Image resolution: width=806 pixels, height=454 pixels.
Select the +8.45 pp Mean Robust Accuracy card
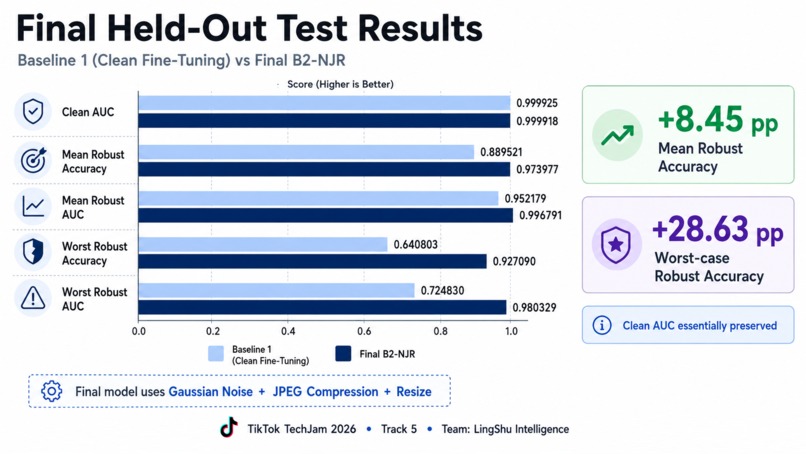click(688, 135)
